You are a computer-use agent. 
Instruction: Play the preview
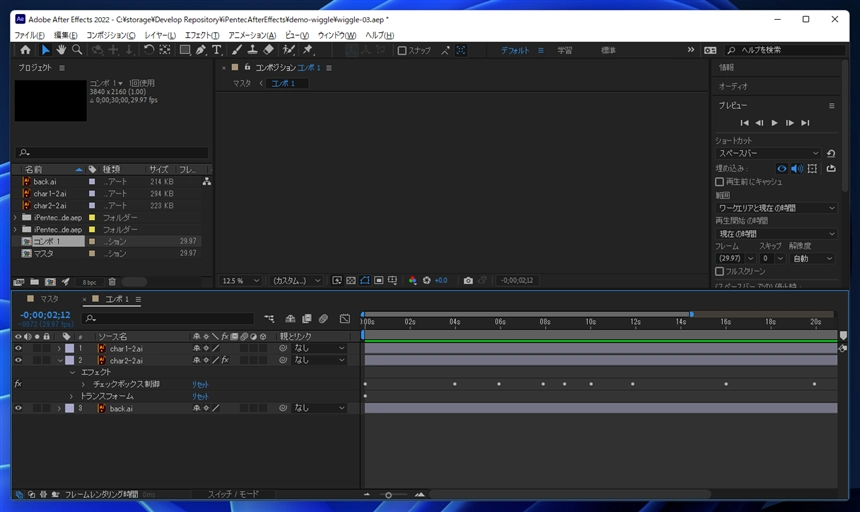coord(774,123)
